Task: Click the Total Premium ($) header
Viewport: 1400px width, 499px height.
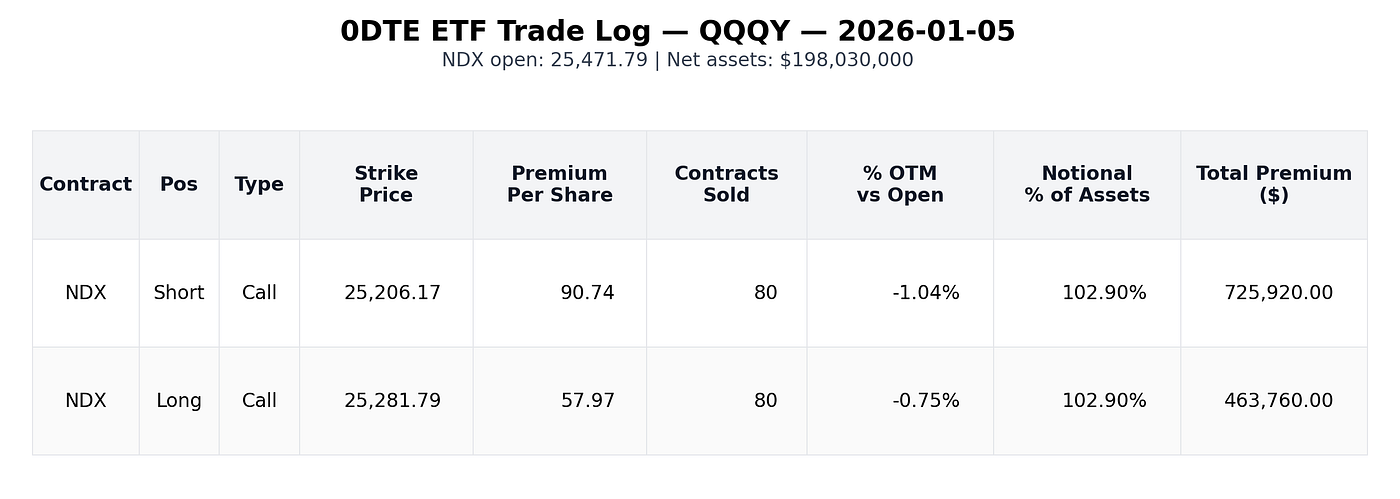Action: click(x=1274, y=185)
